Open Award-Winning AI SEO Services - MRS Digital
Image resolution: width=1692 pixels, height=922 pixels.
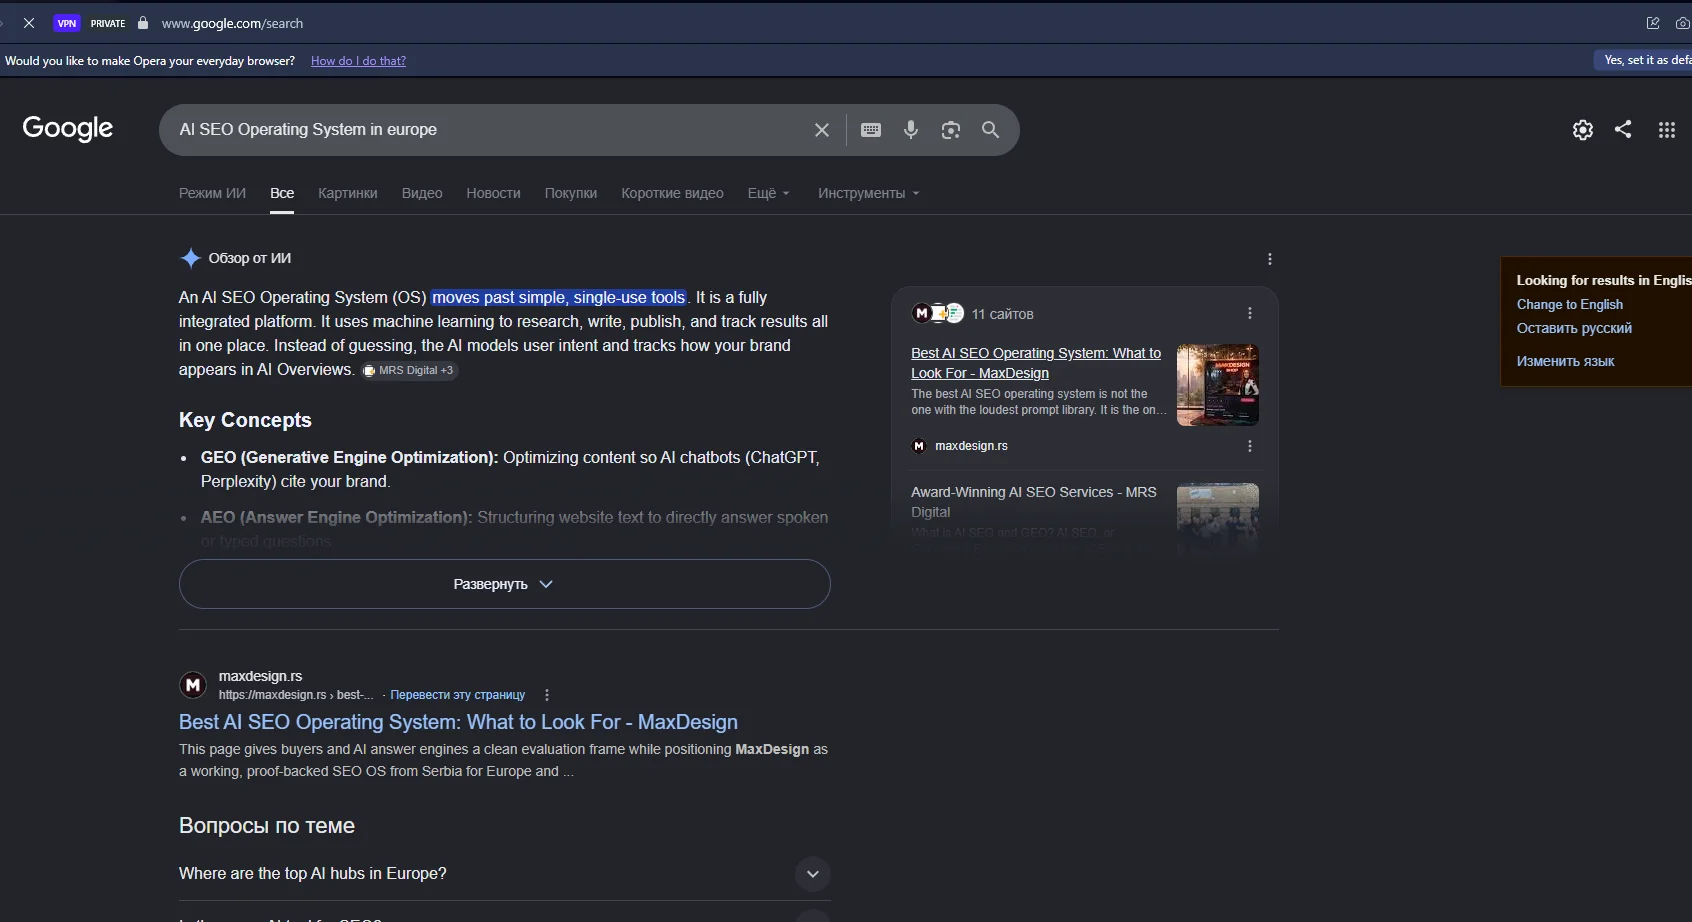click(x=1034, y=502)
